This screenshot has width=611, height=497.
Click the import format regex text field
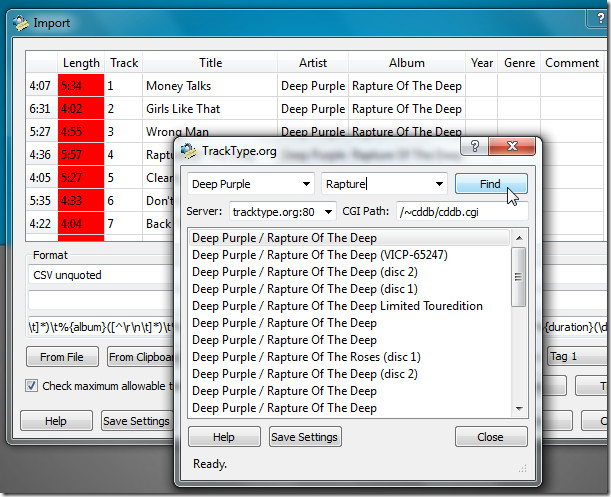pos(101,327)
